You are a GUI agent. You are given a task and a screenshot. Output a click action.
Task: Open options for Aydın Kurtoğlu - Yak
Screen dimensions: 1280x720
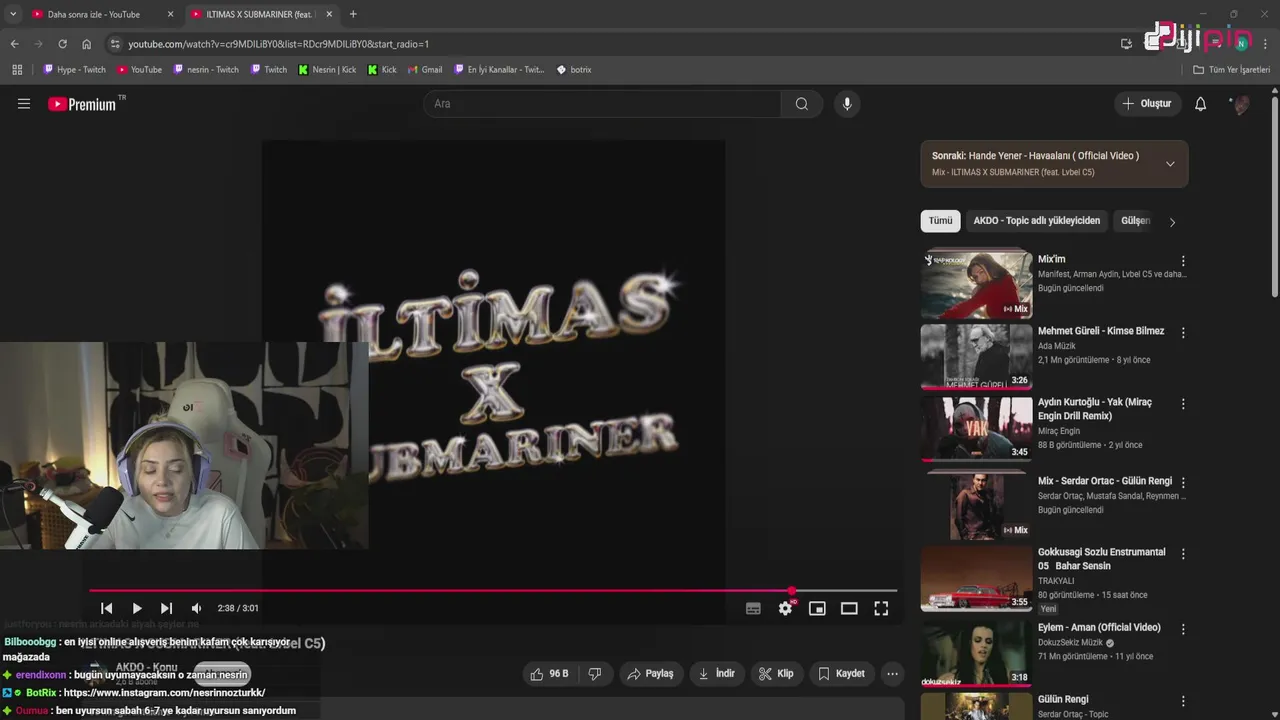[x=1183, y=404]
